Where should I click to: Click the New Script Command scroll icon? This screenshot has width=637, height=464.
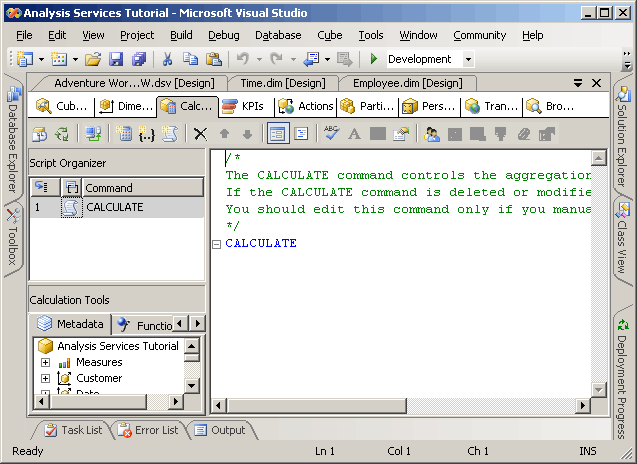170,134
